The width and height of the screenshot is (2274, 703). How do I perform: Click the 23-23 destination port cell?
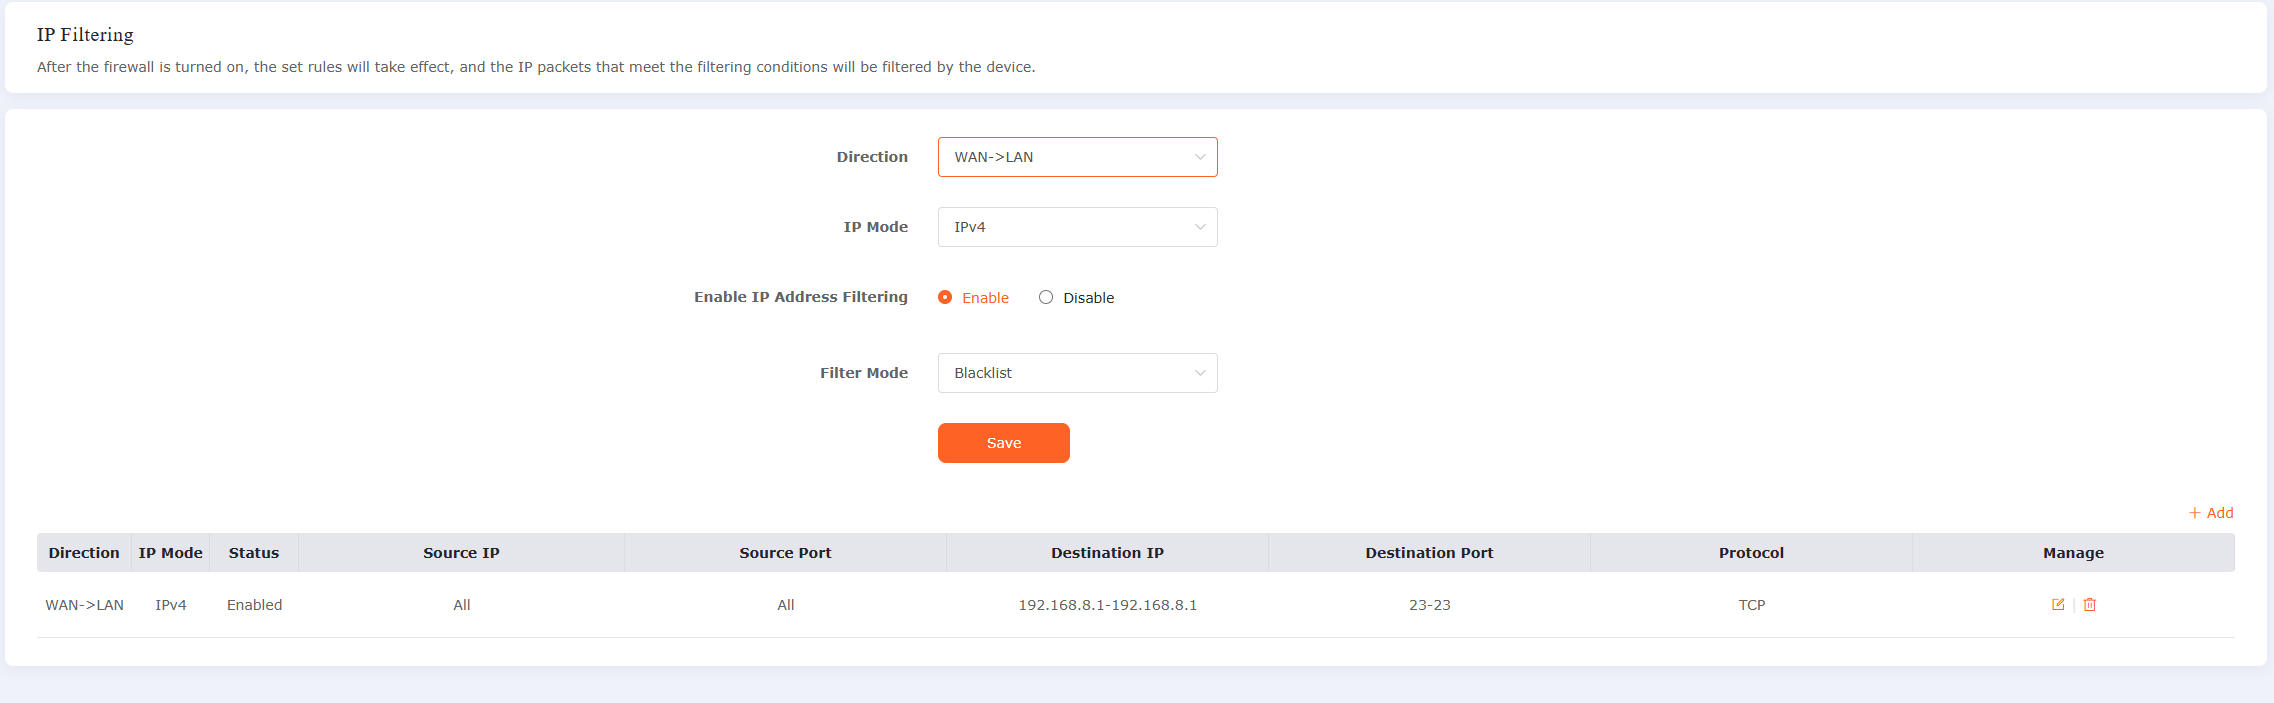coord(1429,605)
